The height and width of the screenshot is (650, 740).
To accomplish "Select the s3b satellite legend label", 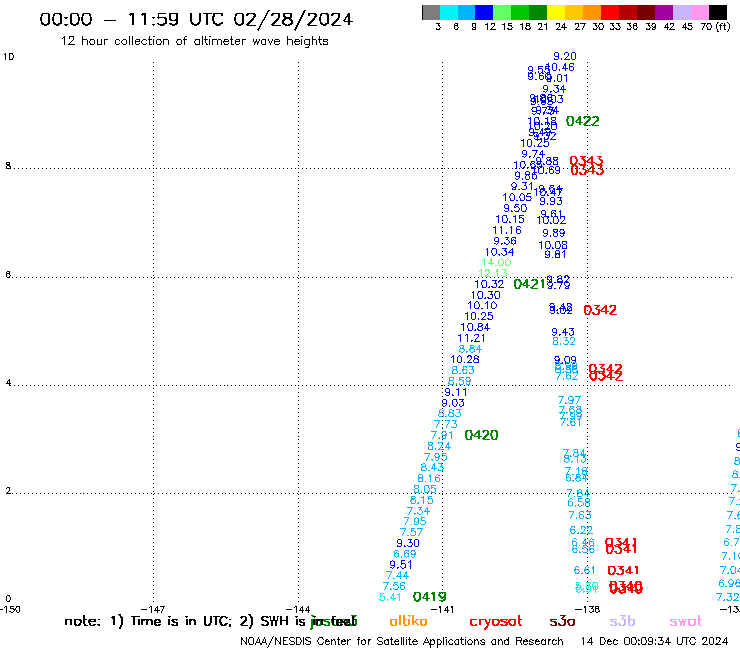I will (622, 621).
